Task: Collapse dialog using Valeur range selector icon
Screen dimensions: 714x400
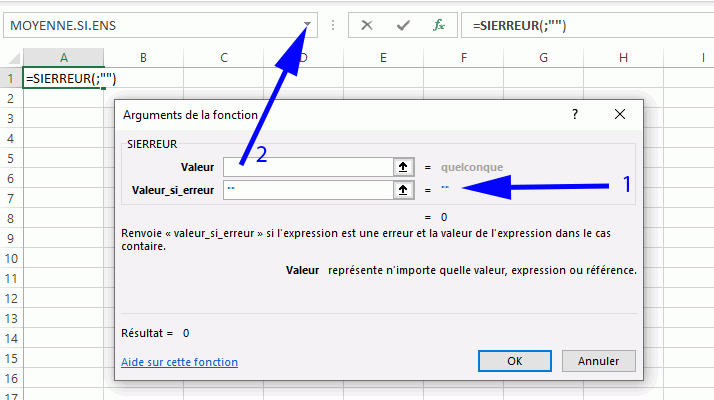Action: [x=403, y=167]
